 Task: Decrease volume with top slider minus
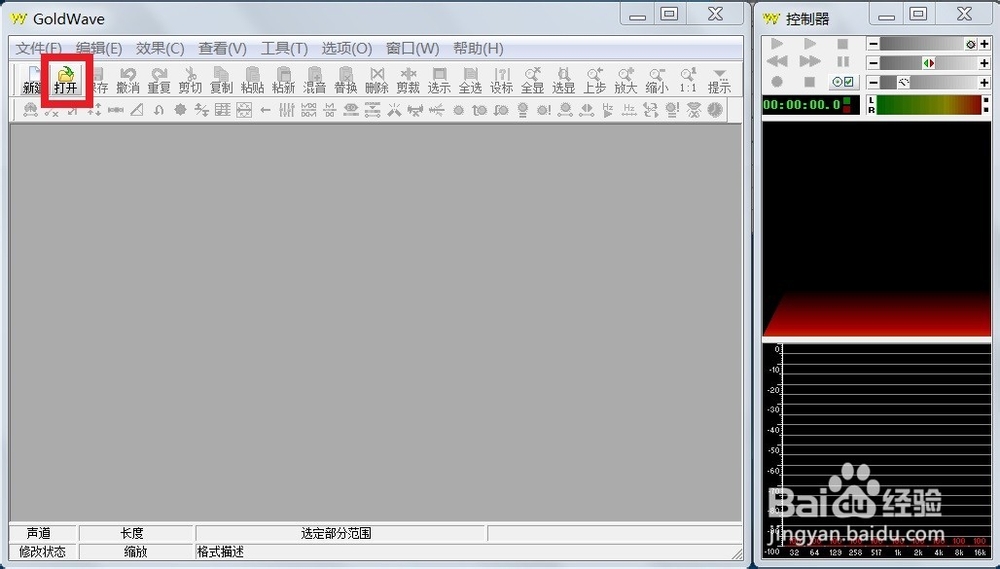click(873, 44)
